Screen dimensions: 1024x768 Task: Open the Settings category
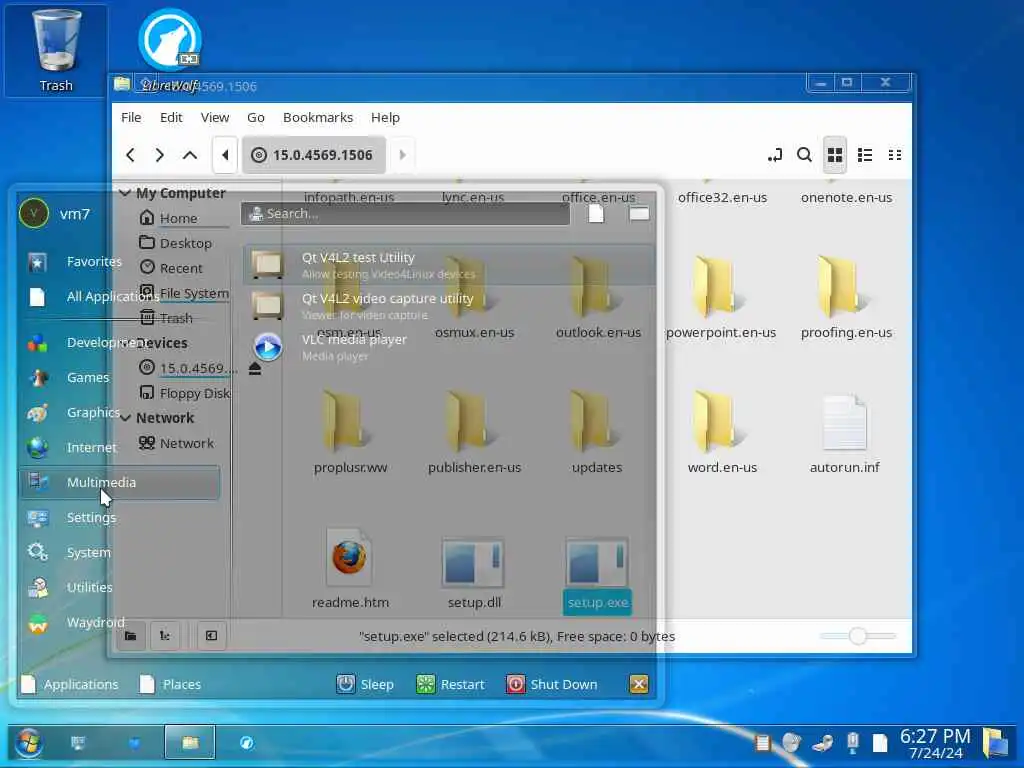click(x=119, y=517)
